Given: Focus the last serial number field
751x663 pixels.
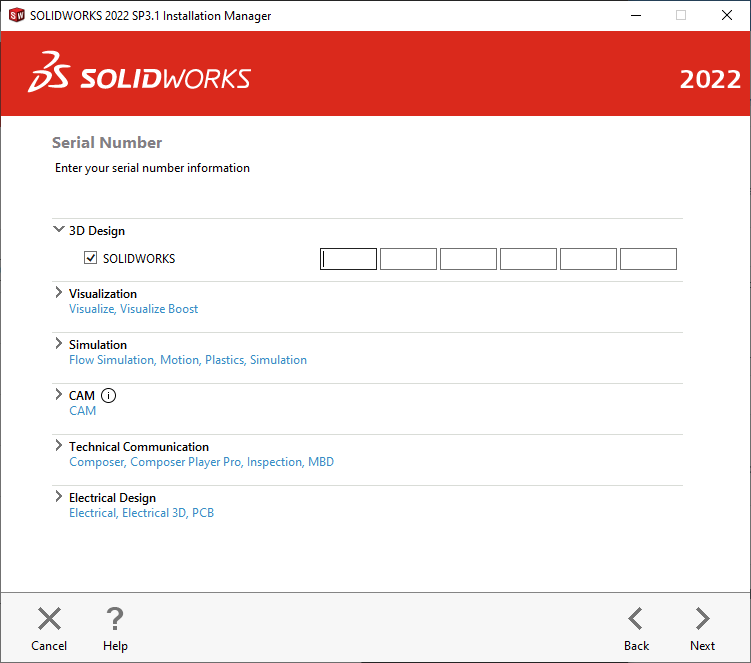Looking at the screenshot, I should coord(648,259).
